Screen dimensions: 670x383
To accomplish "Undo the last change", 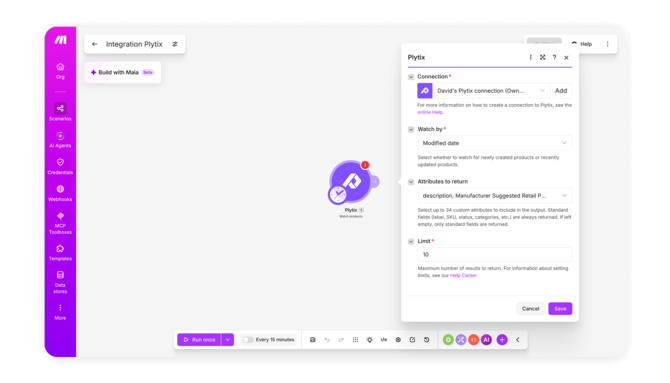I will click(x=327, y=340).
